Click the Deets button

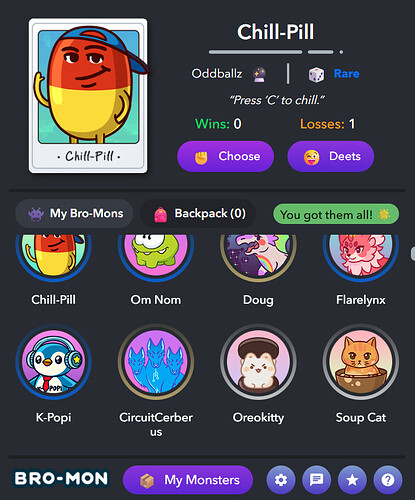coord(331,156)
